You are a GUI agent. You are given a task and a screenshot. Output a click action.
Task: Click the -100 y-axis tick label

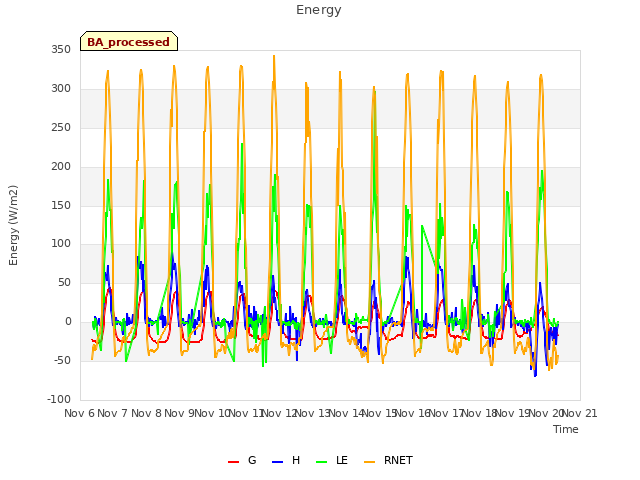coord(59,399)
